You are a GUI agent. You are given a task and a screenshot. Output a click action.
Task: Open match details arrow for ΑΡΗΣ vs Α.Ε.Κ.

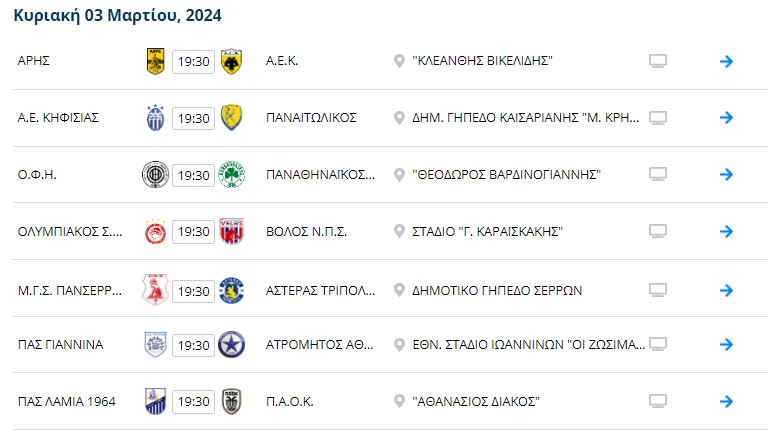click(x=727, y=61)
